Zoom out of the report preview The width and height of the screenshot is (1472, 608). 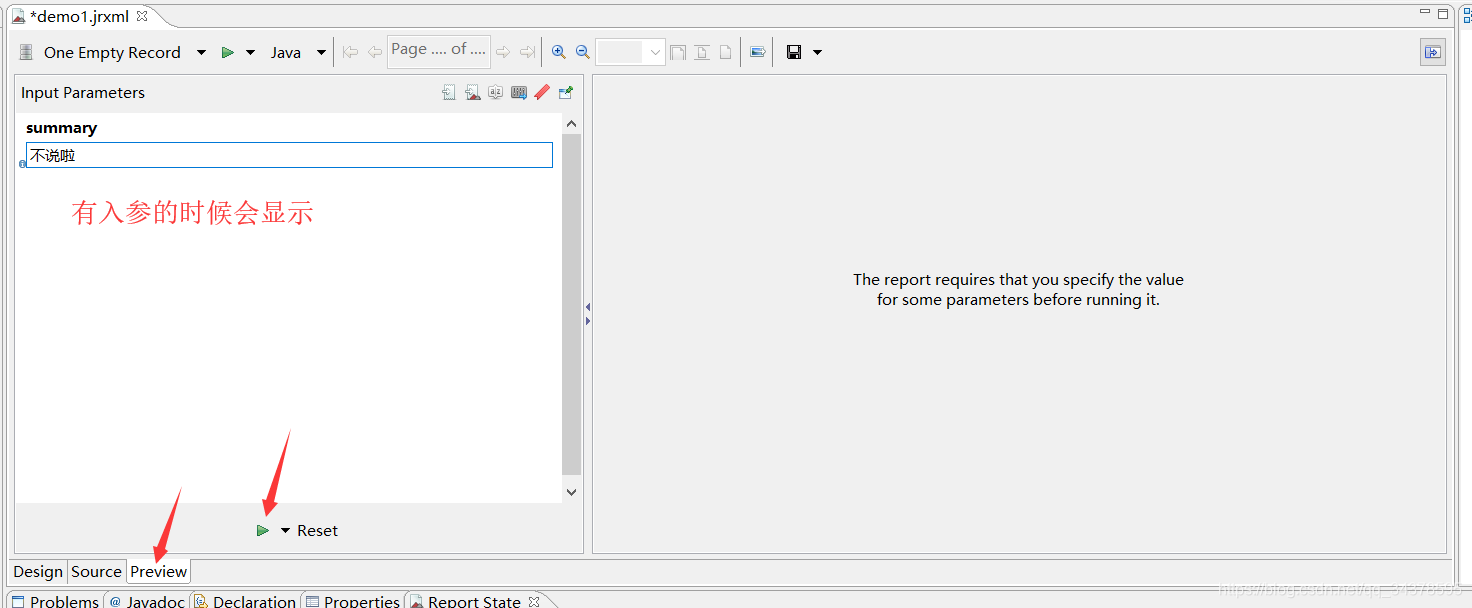click(x=582, y=53)
